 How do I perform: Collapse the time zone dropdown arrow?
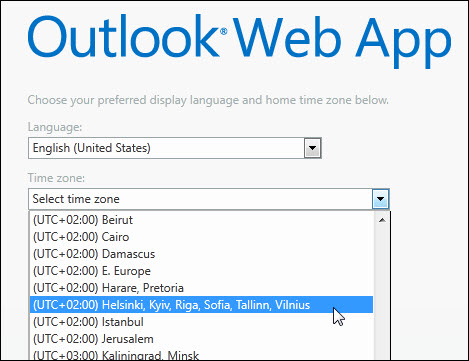pos(380,199)
